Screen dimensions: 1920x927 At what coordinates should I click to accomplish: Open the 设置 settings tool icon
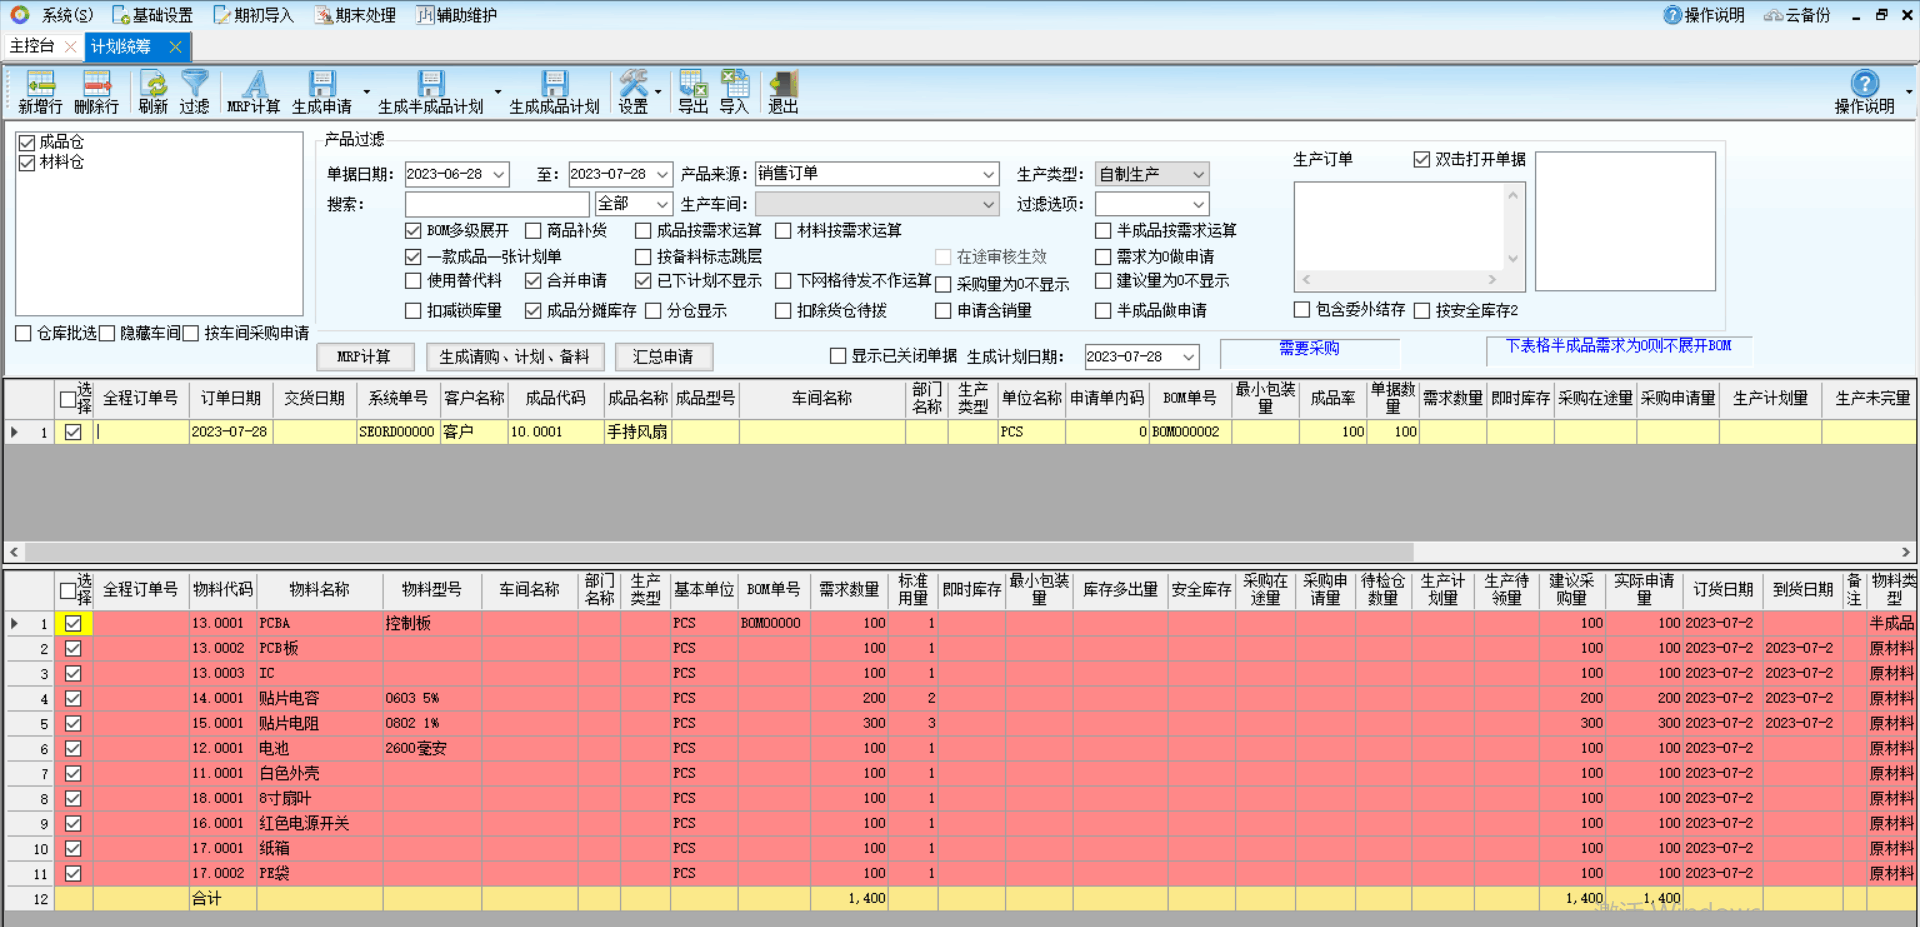[632, 84]
